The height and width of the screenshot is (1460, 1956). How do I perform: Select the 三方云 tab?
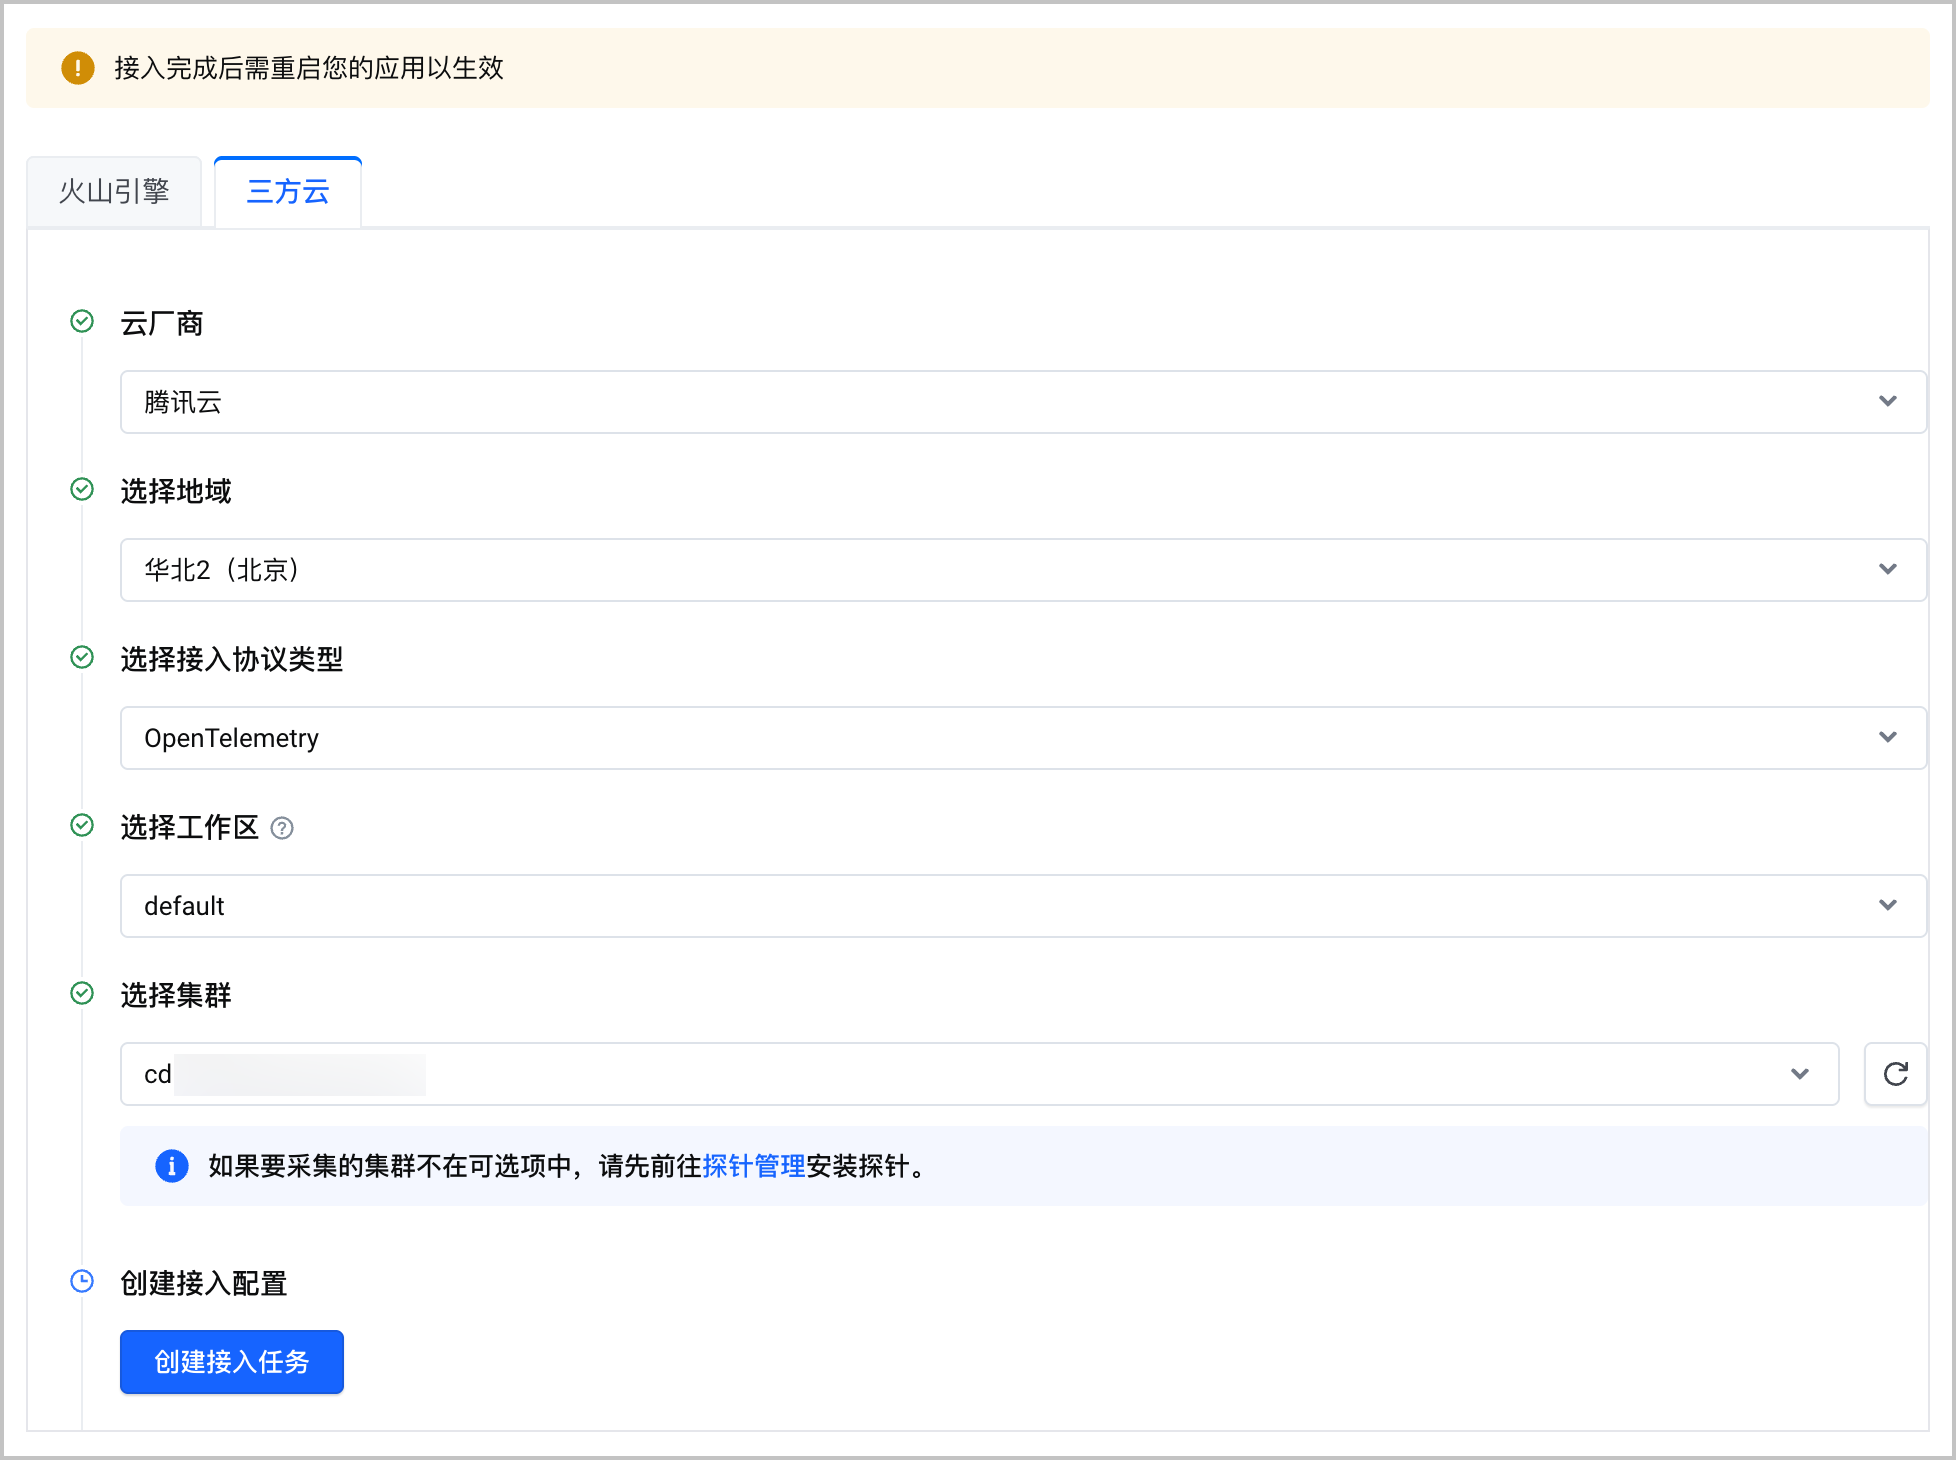coord(288,192)
